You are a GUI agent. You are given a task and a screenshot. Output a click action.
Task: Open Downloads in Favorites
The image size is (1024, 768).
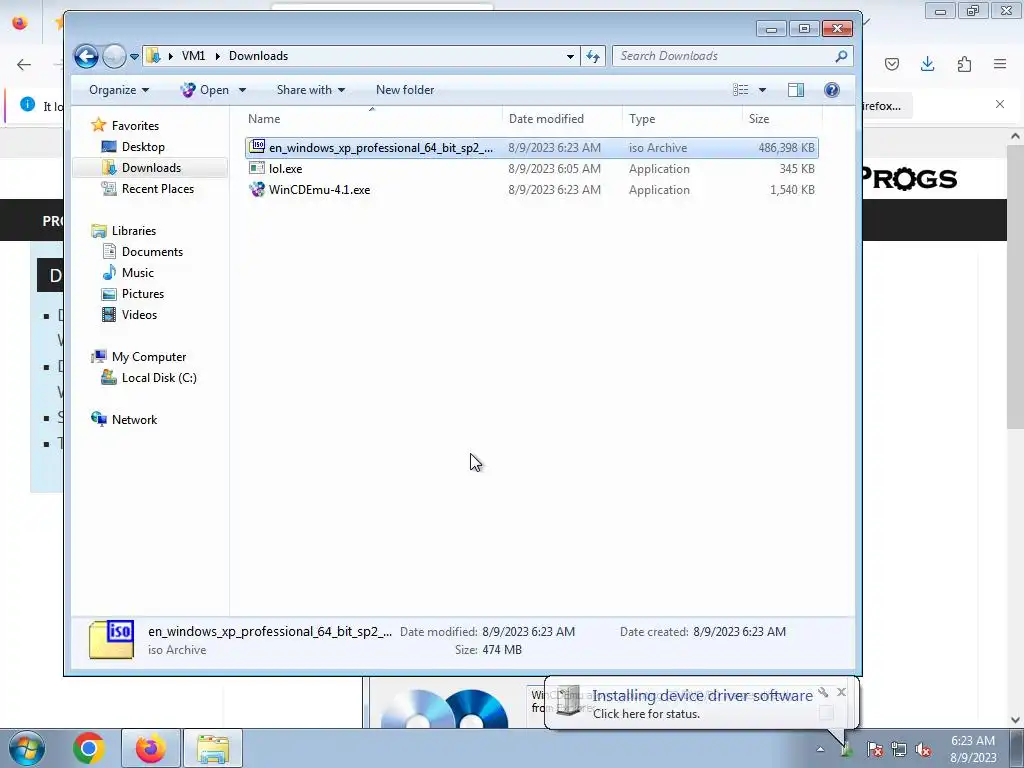[x=151, y=168]
